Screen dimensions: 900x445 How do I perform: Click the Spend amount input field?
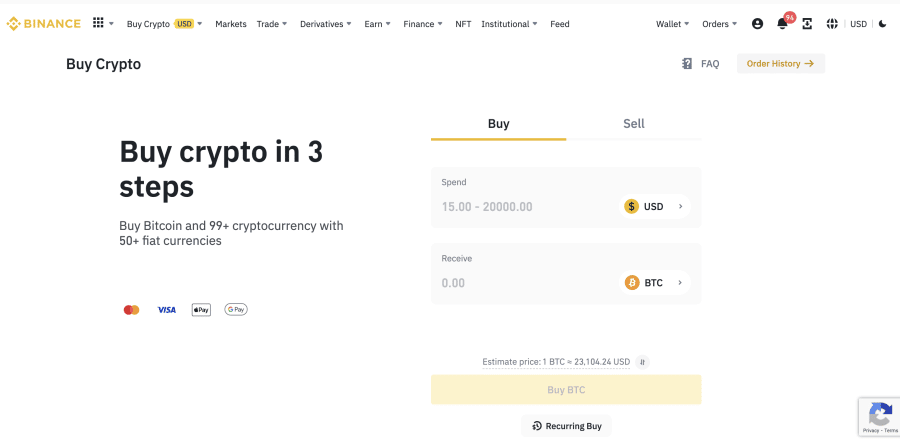525,207
